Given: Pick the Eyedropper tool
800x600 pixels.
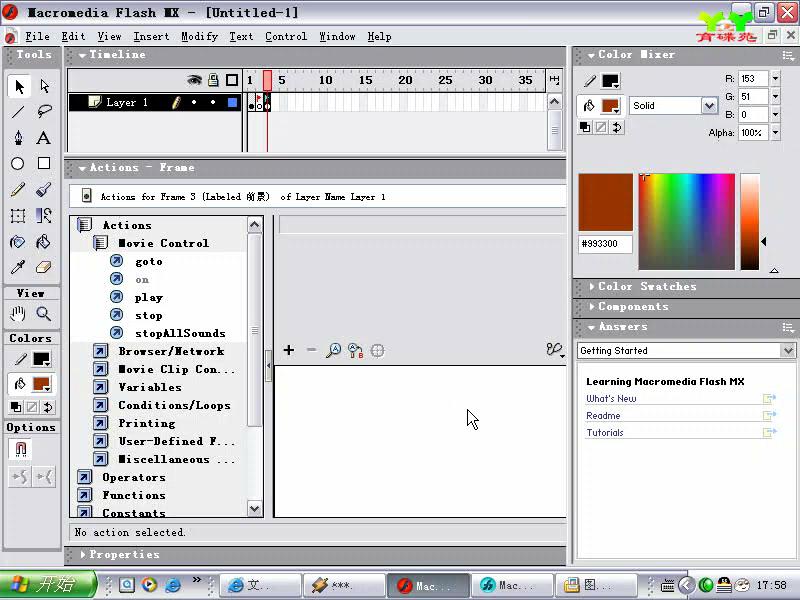Looking at the screenshot, I should [x=18, y=267].
